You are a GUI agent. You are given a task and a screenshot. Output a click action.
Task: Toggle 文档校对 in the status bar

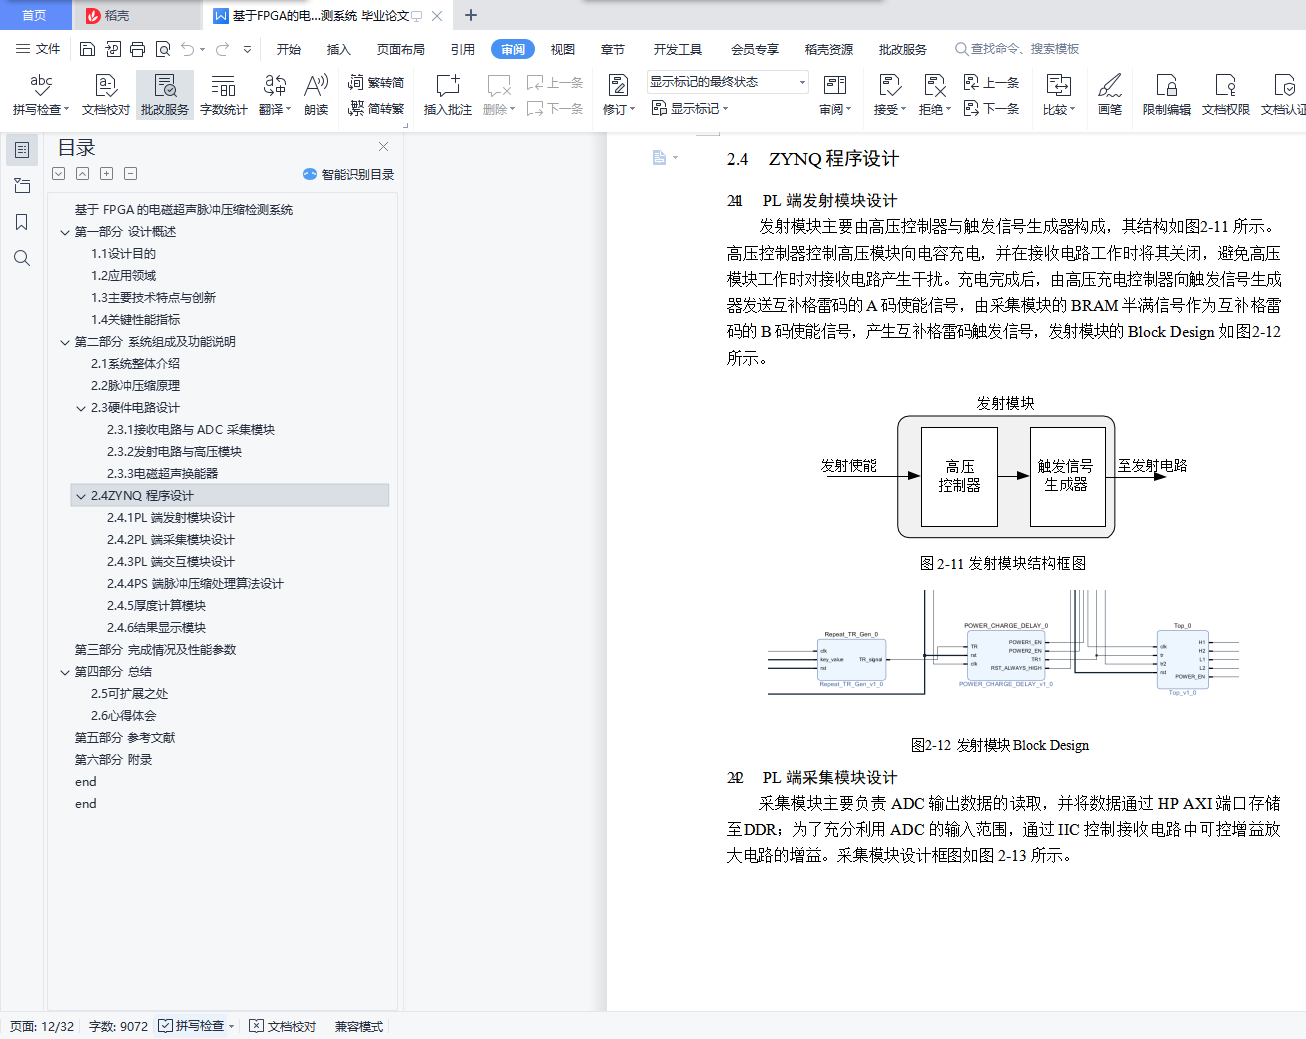[x=283, y=1026]
